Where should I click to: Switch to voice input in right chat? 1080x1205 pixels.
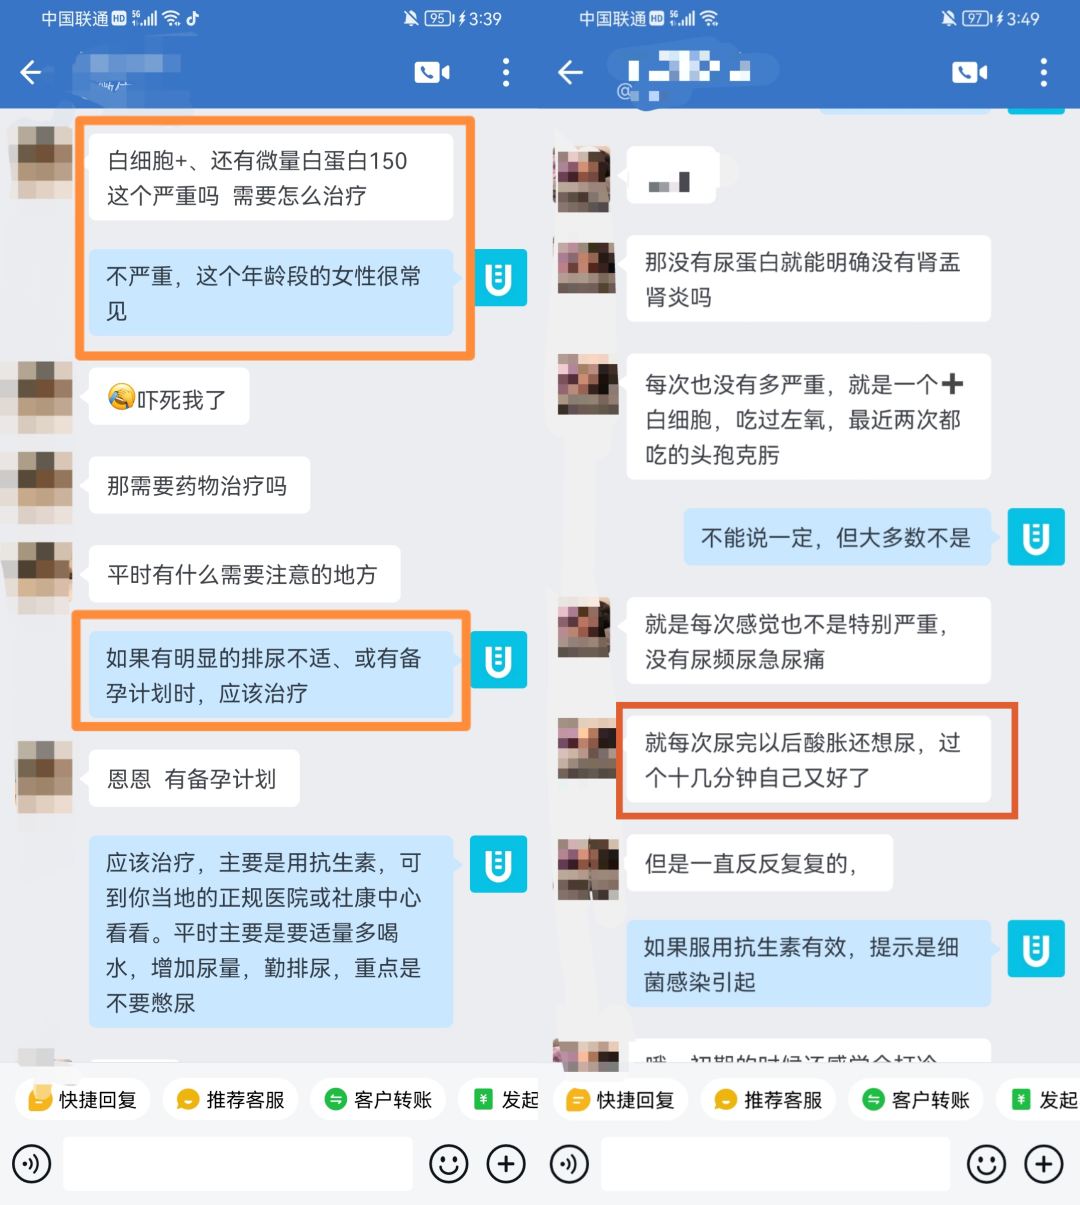(x=570, y=1164)
